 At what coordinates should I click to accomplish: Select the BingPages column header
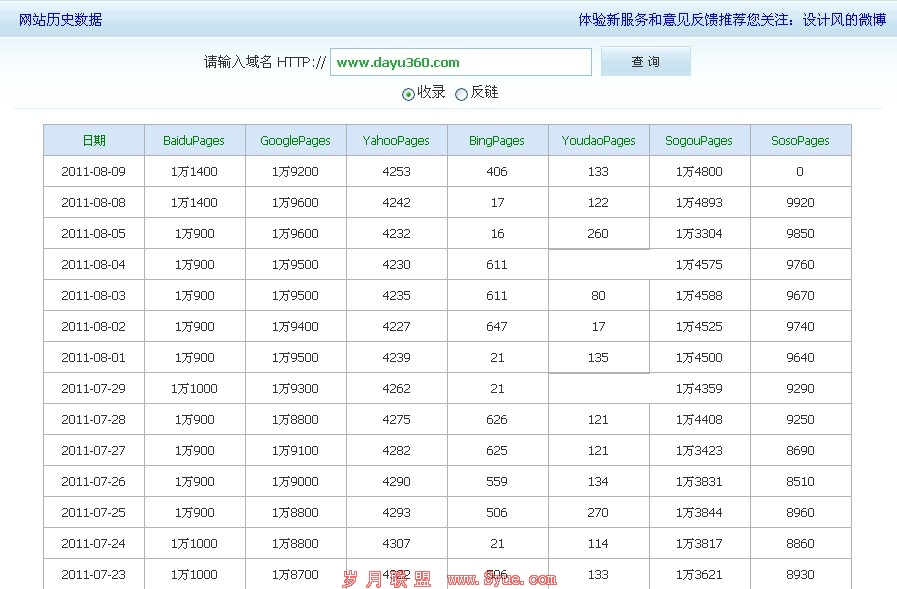[x=497, y=141]
